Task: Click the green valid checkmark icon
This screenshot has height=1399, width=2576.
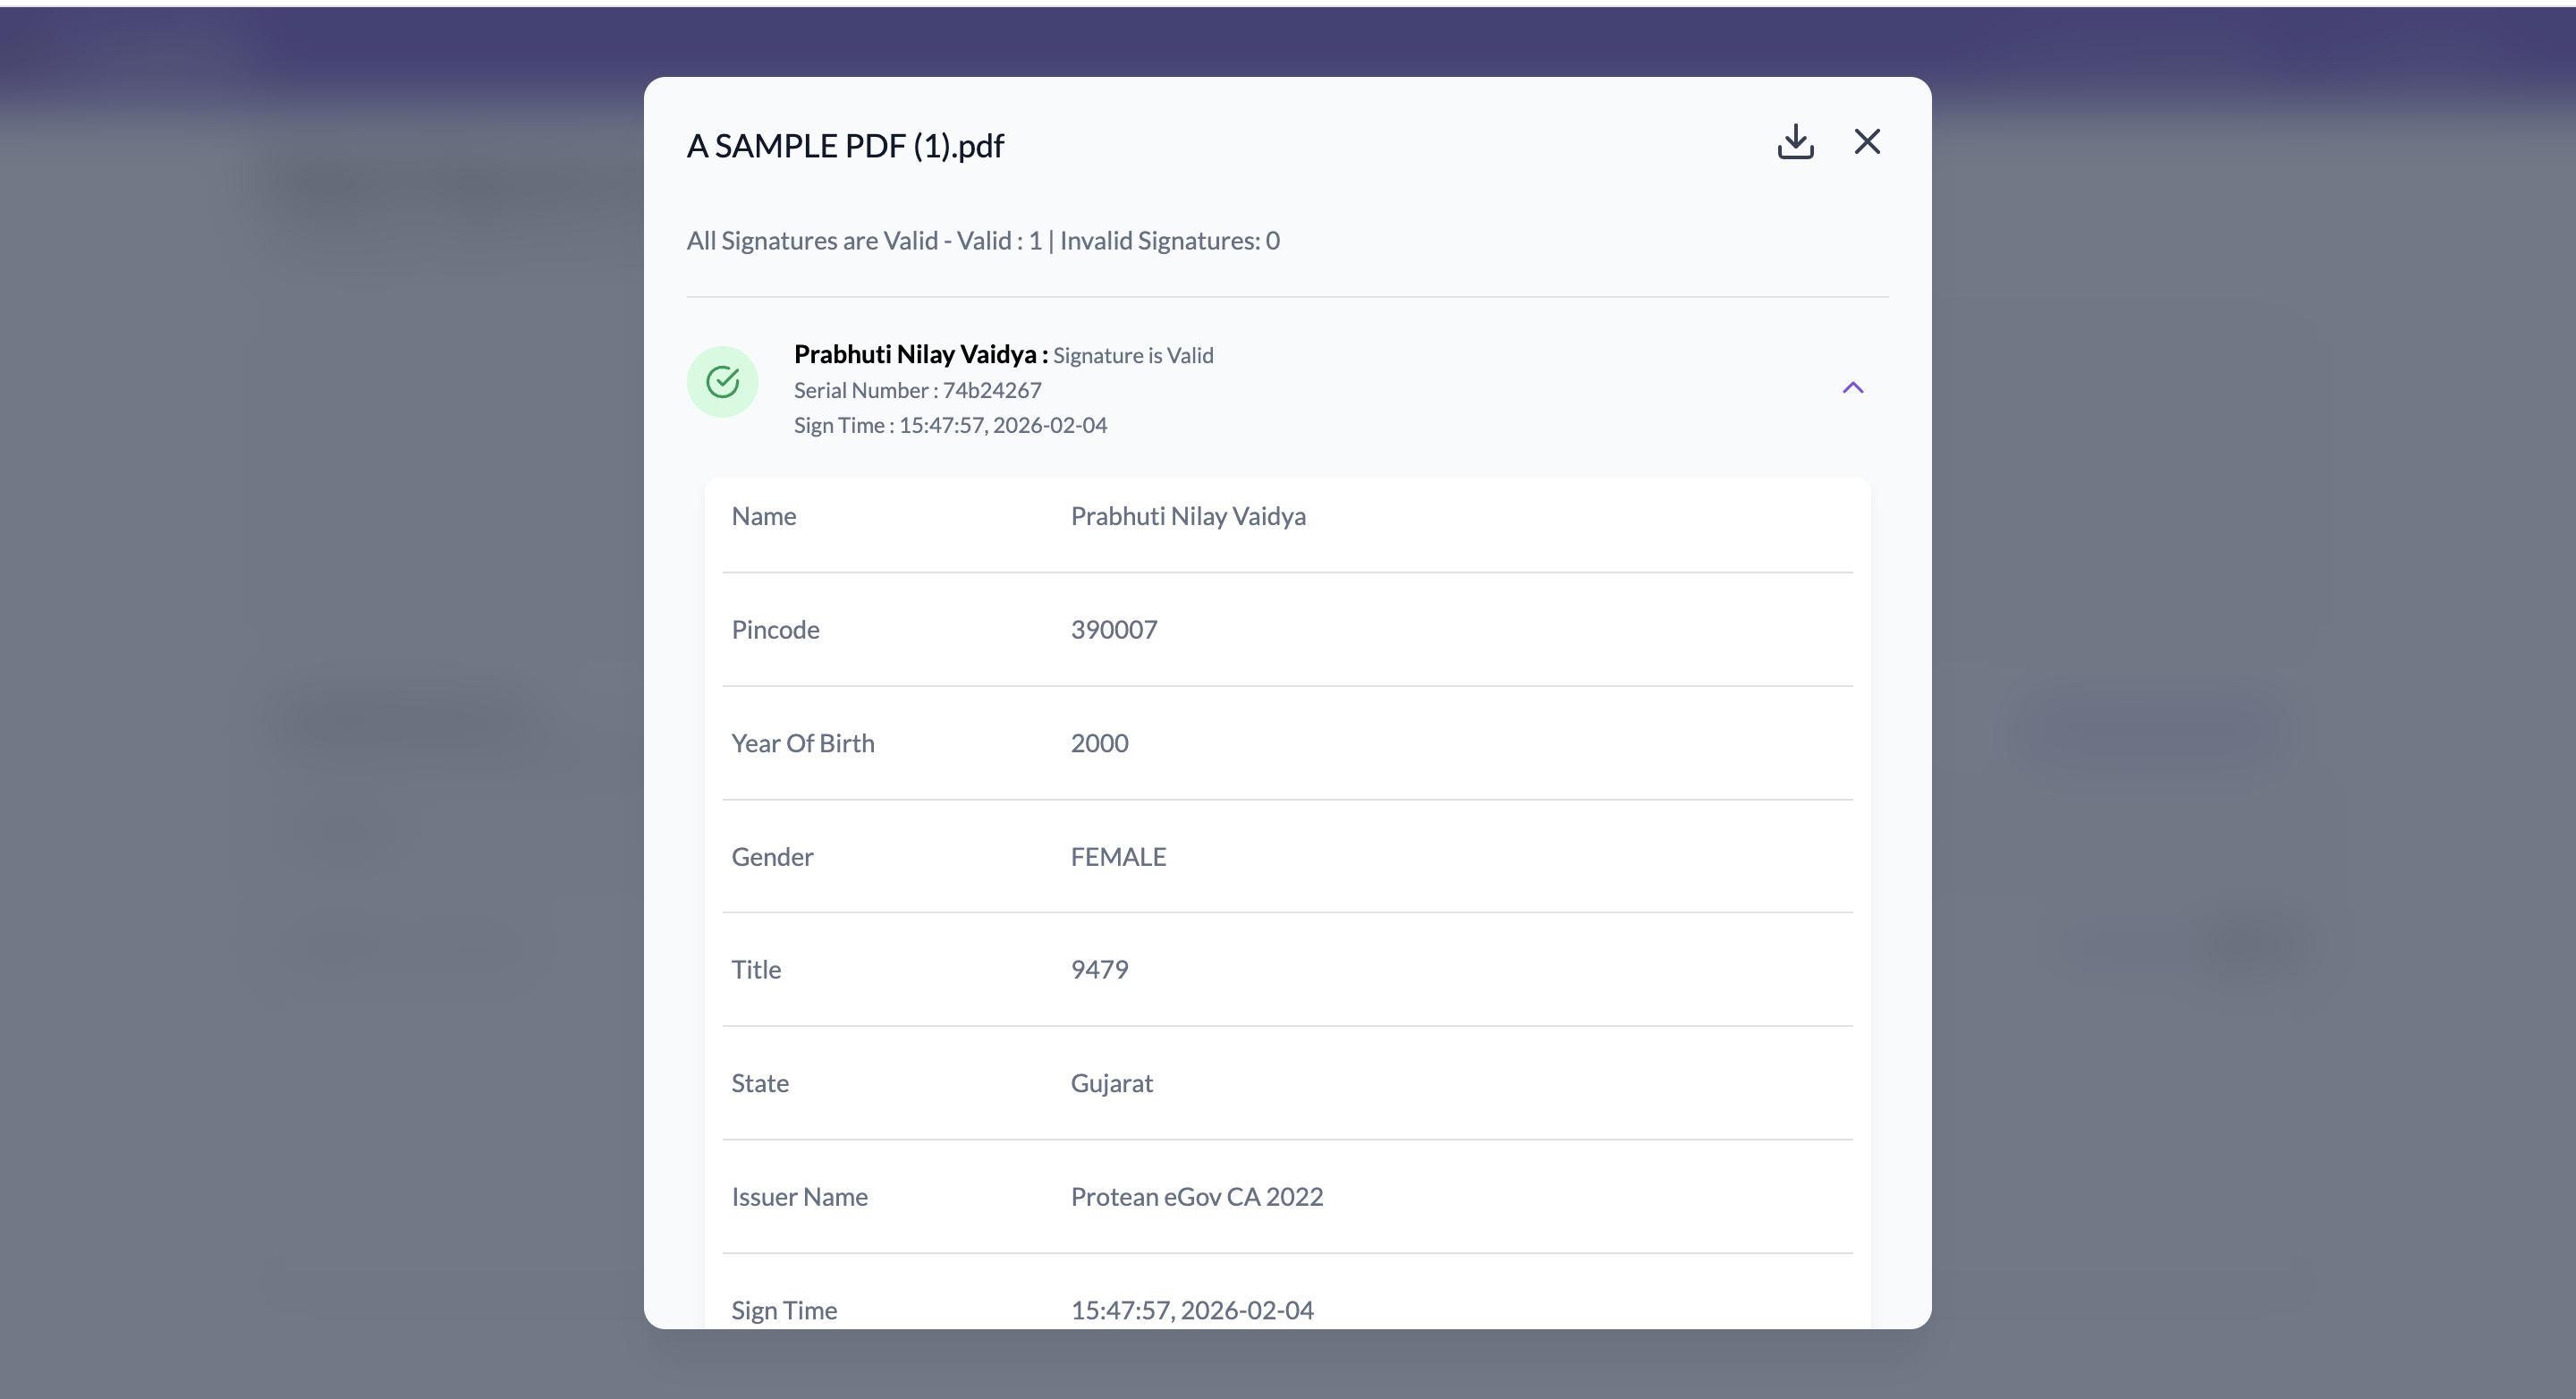Action: point(722,382)
